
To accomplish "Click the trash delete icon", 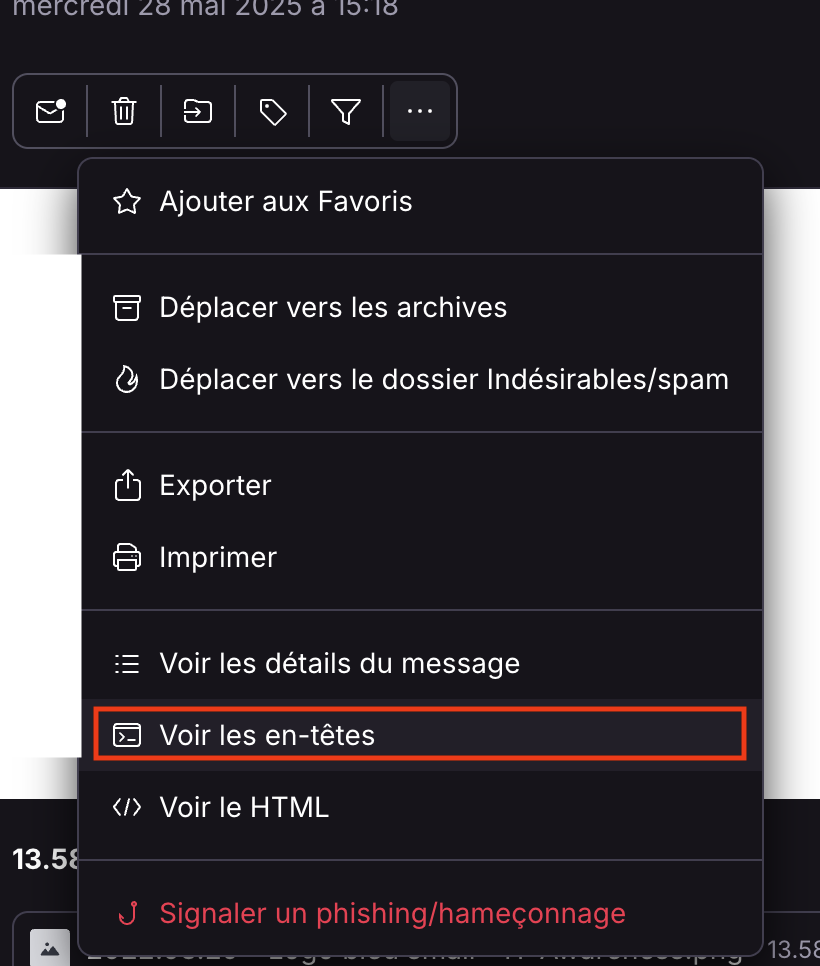I will [124, 111].
